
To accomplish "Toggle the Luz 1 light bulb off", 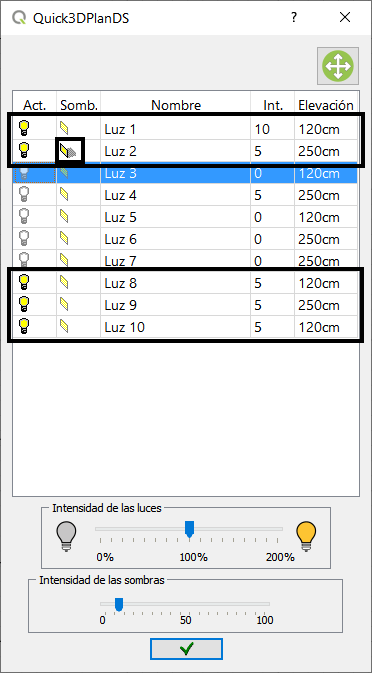I will point(24,128).
